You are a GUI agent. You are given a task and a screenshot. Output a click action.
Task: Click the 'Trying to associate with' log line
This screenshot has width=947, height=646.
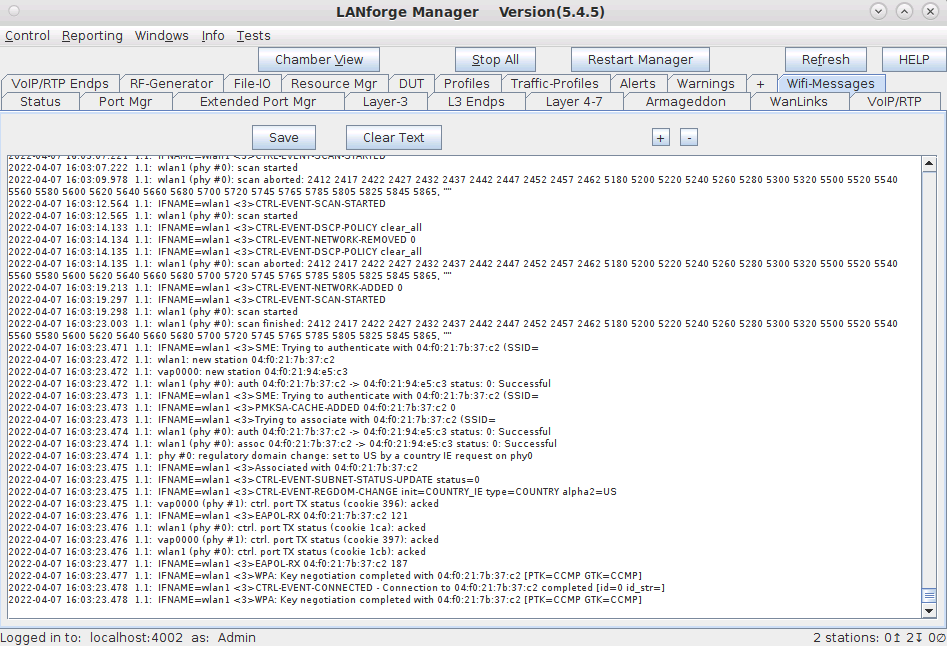click(252, 420)
